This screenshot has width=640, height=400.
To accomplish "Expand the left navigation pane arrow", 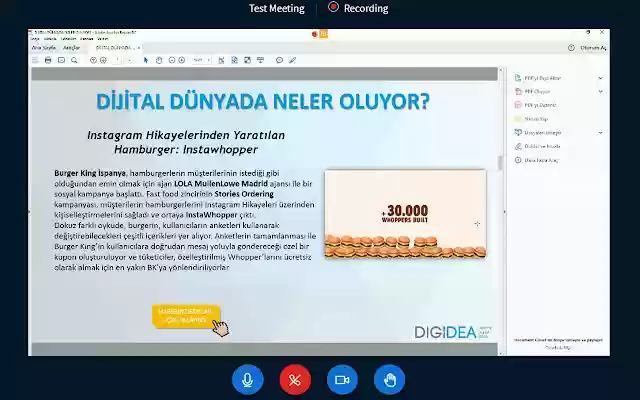I will pyautogui.click(x=29, y=211).
